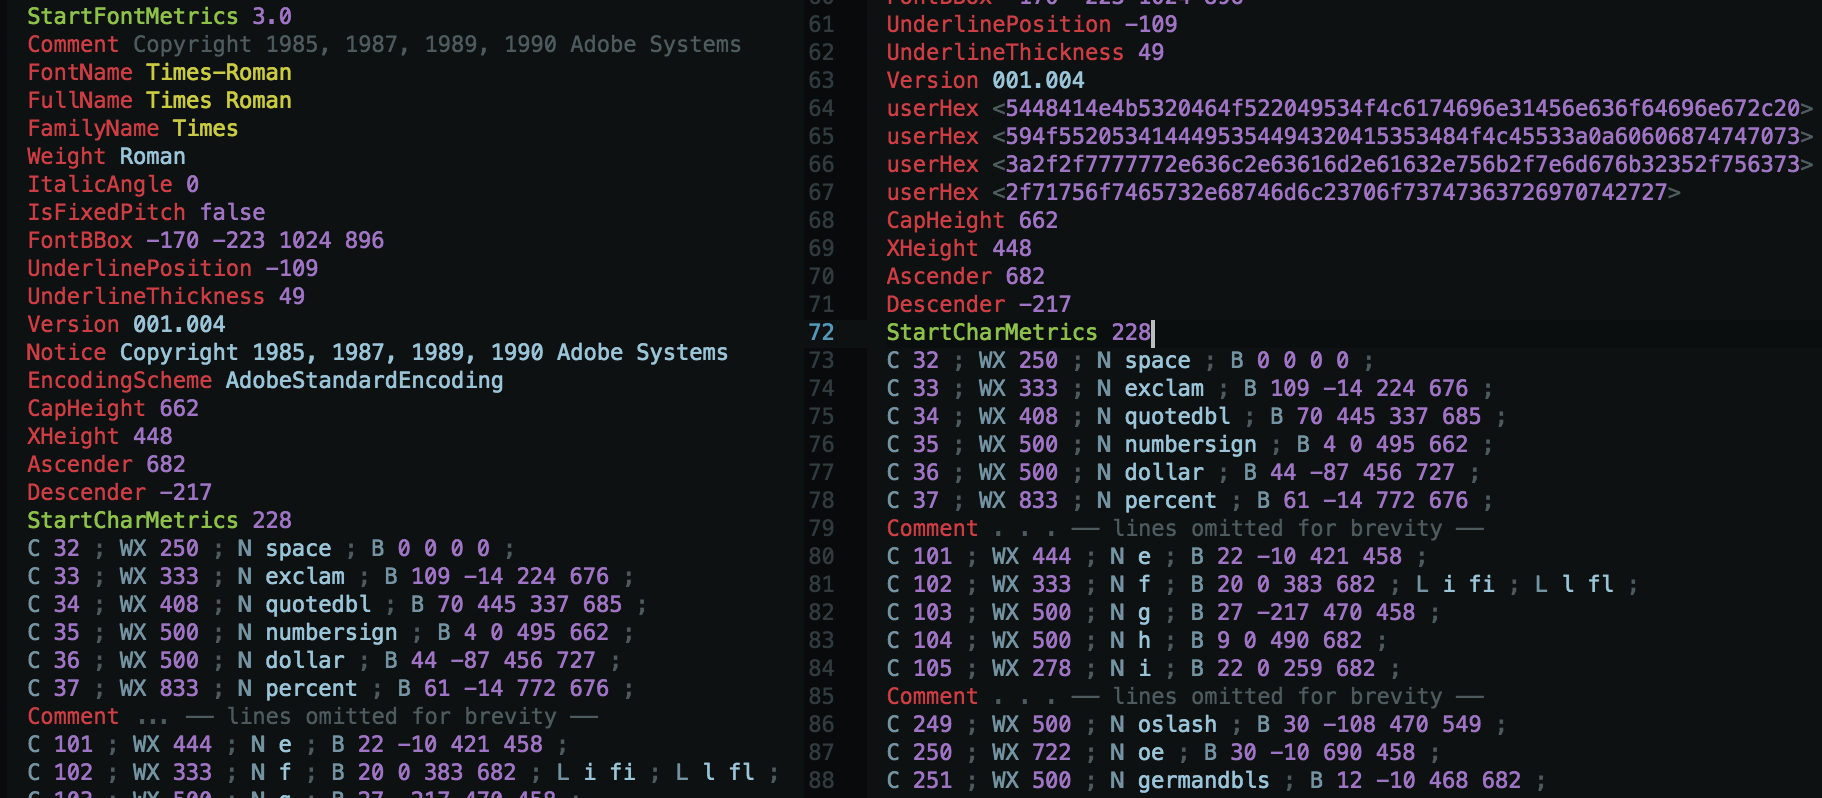Click gutter line number 76
Viewport: 1822px width, 798px height.
[x=821, y=444]
